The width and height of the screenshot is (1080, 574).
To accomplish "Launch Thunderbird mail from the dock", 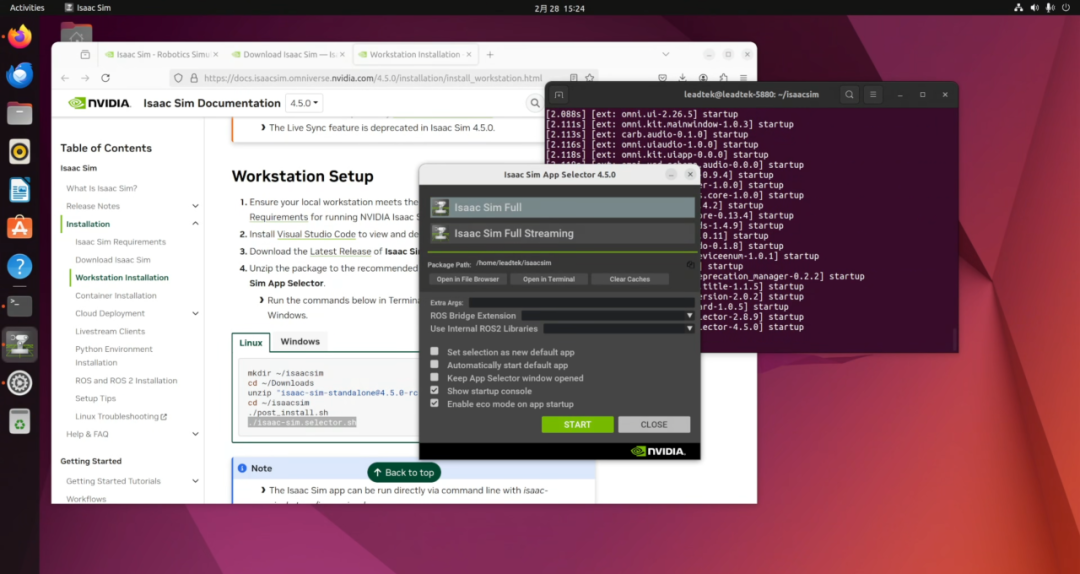I will point(19,74).
